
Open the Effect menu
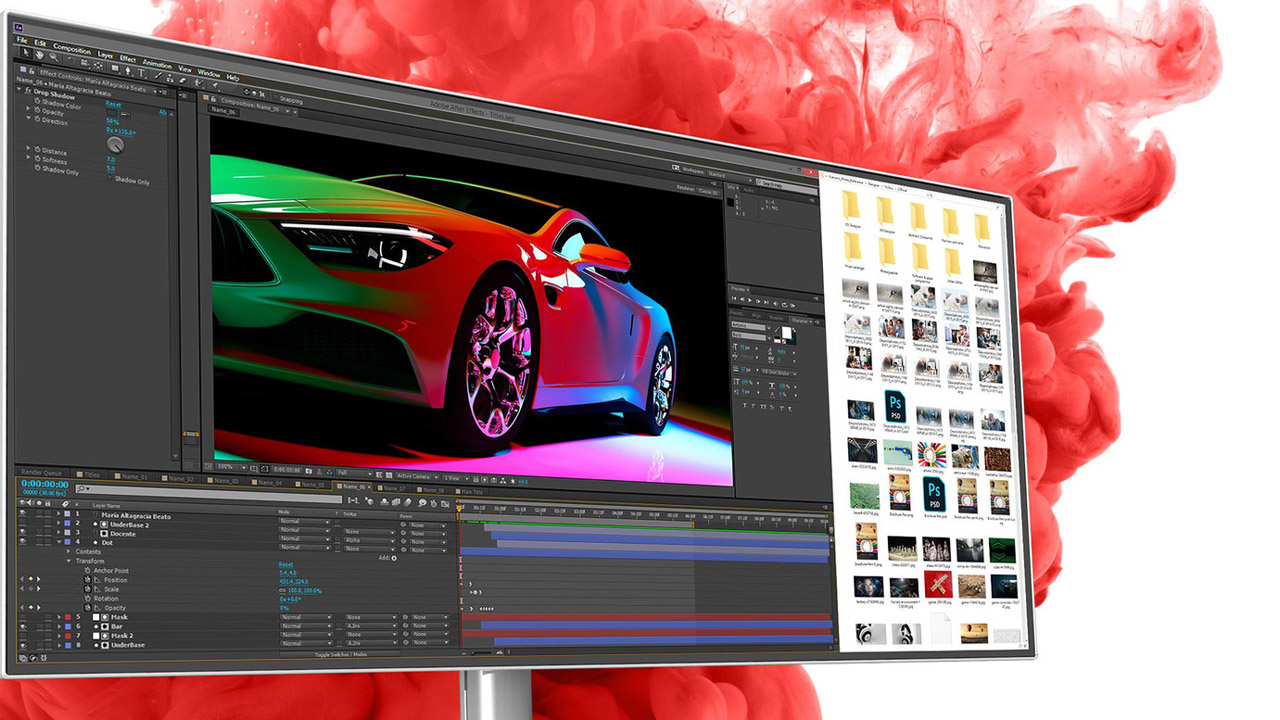(x=127, y=59)
